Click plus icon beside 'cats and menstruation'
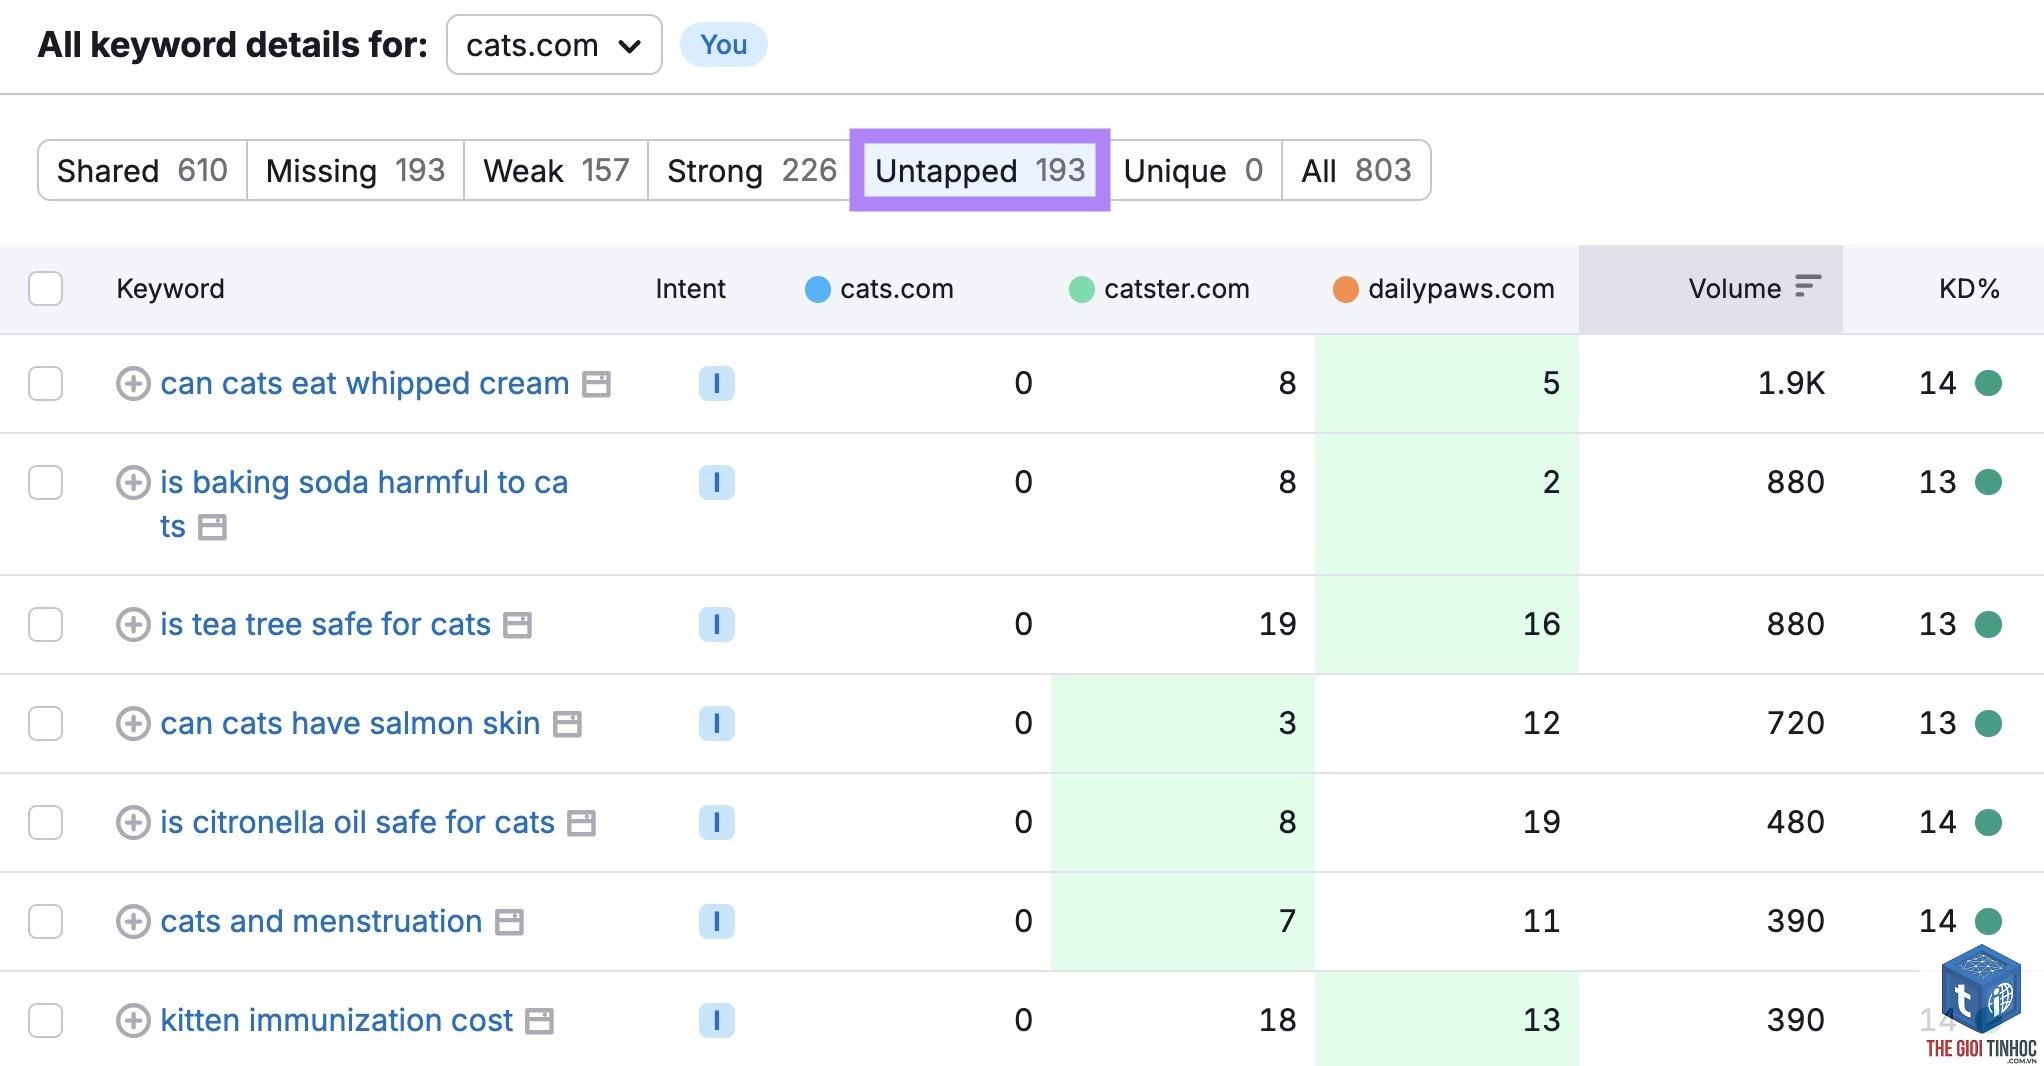 (x=133, y=921)
